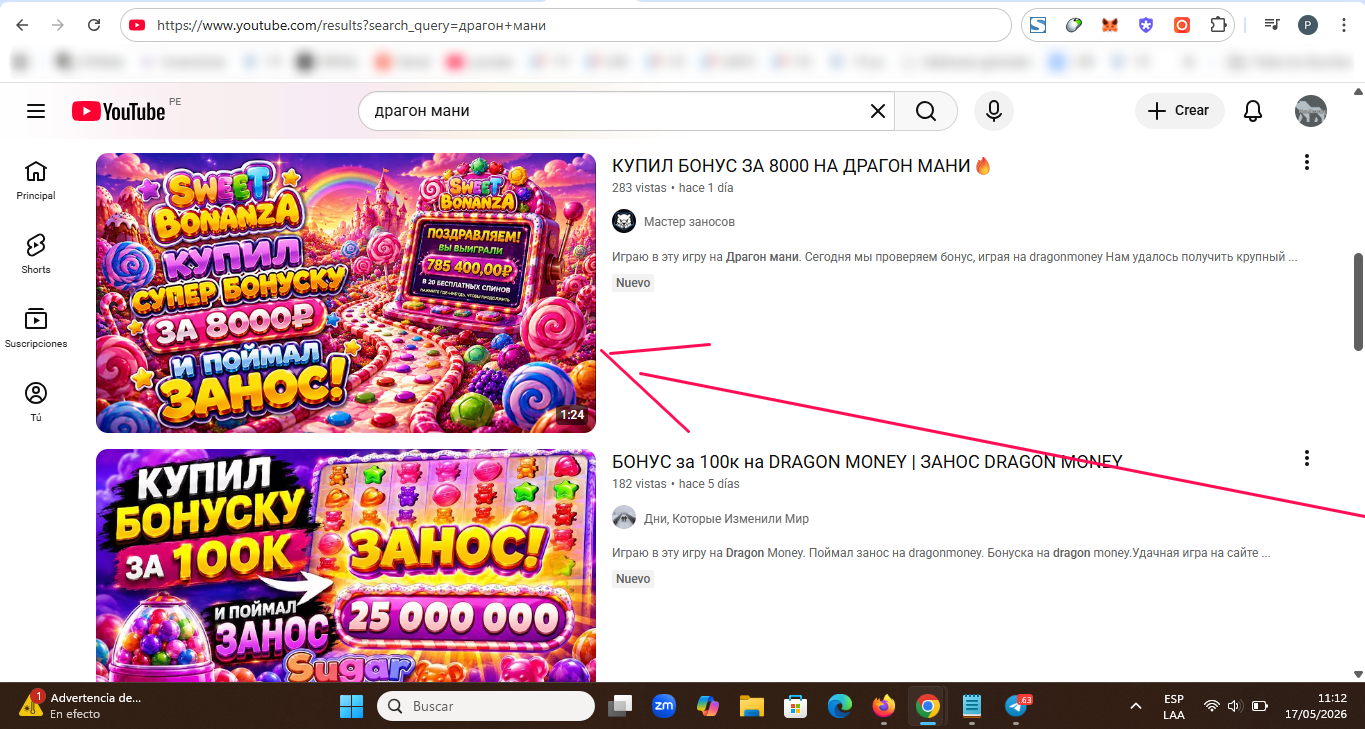Open the MetaMask fox extension
1365x729 pixels.
[1110, 25]
